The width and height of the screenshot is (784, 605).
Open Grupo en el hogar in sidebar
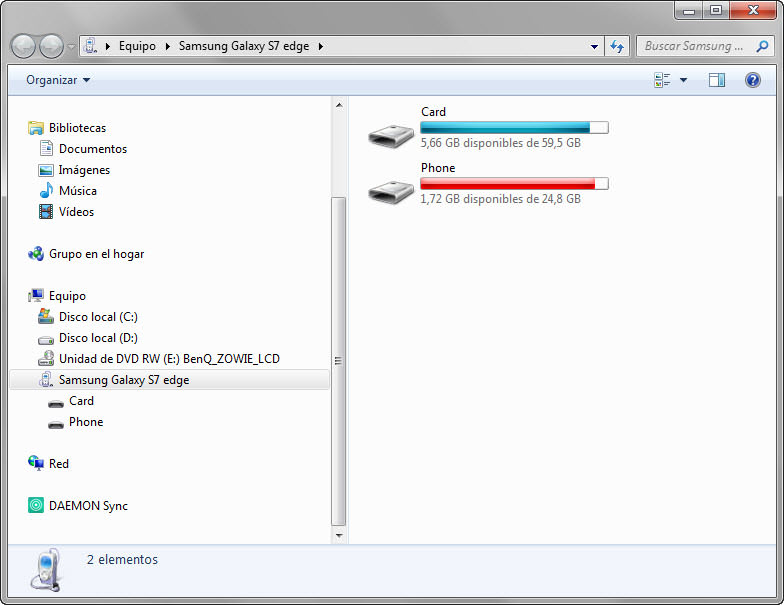click(x=96, y=254)
